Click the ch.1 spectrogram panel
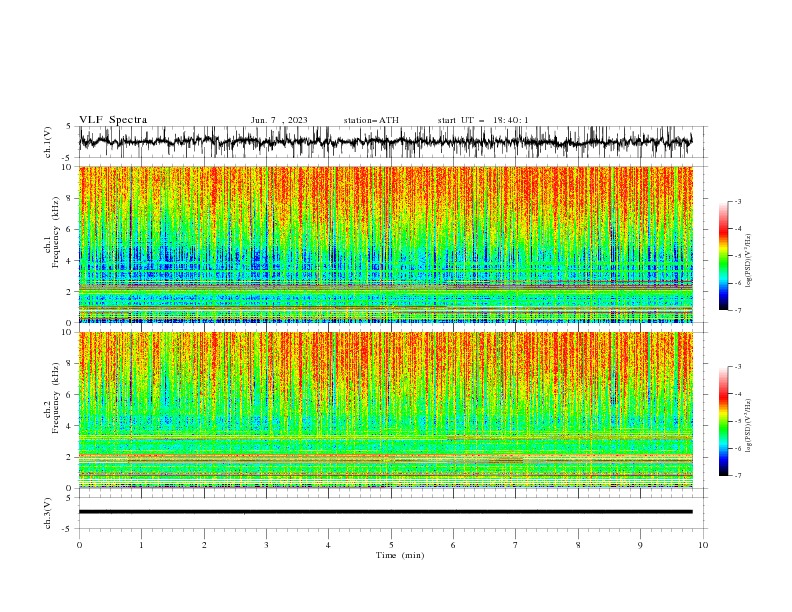 point(385,244)
